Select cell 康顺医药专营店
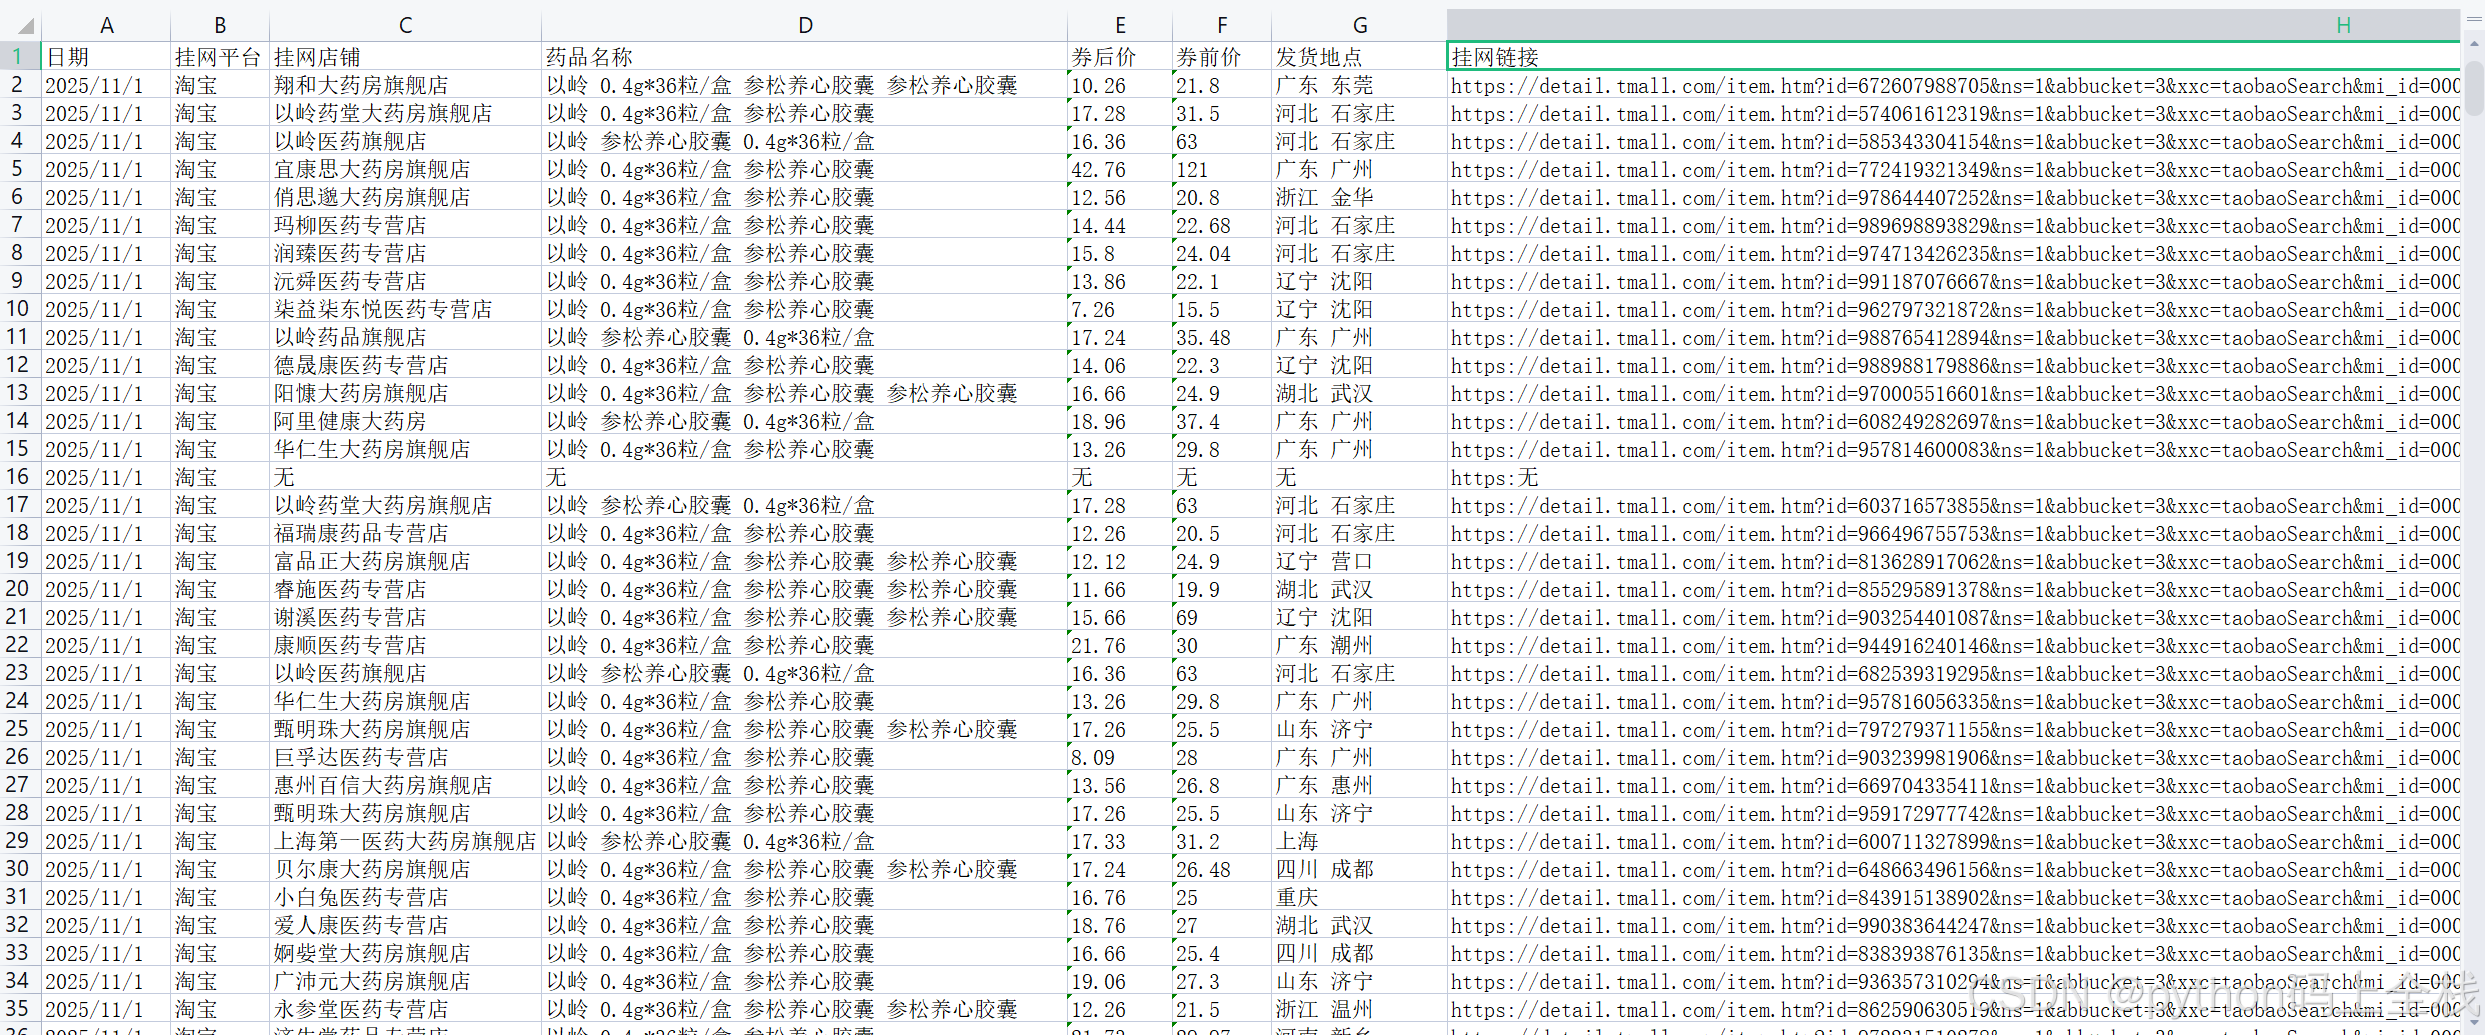 [405, 645]
